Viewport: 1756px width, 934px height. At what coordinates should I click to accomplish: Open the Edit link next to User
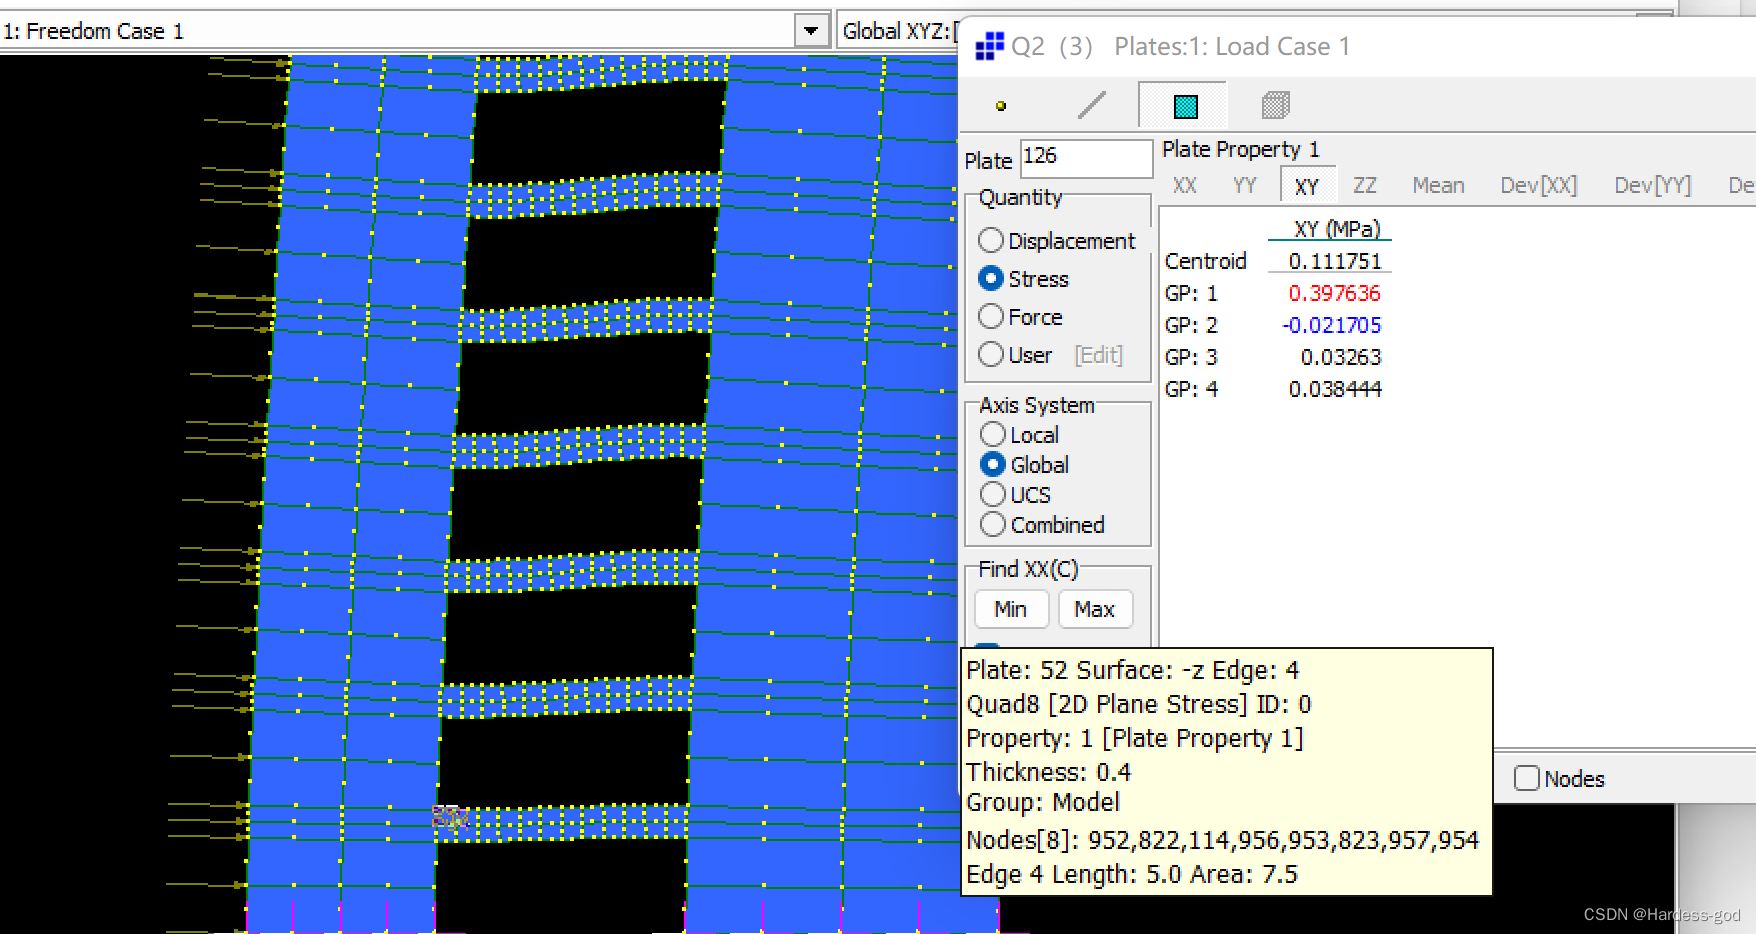(1097, 354)
